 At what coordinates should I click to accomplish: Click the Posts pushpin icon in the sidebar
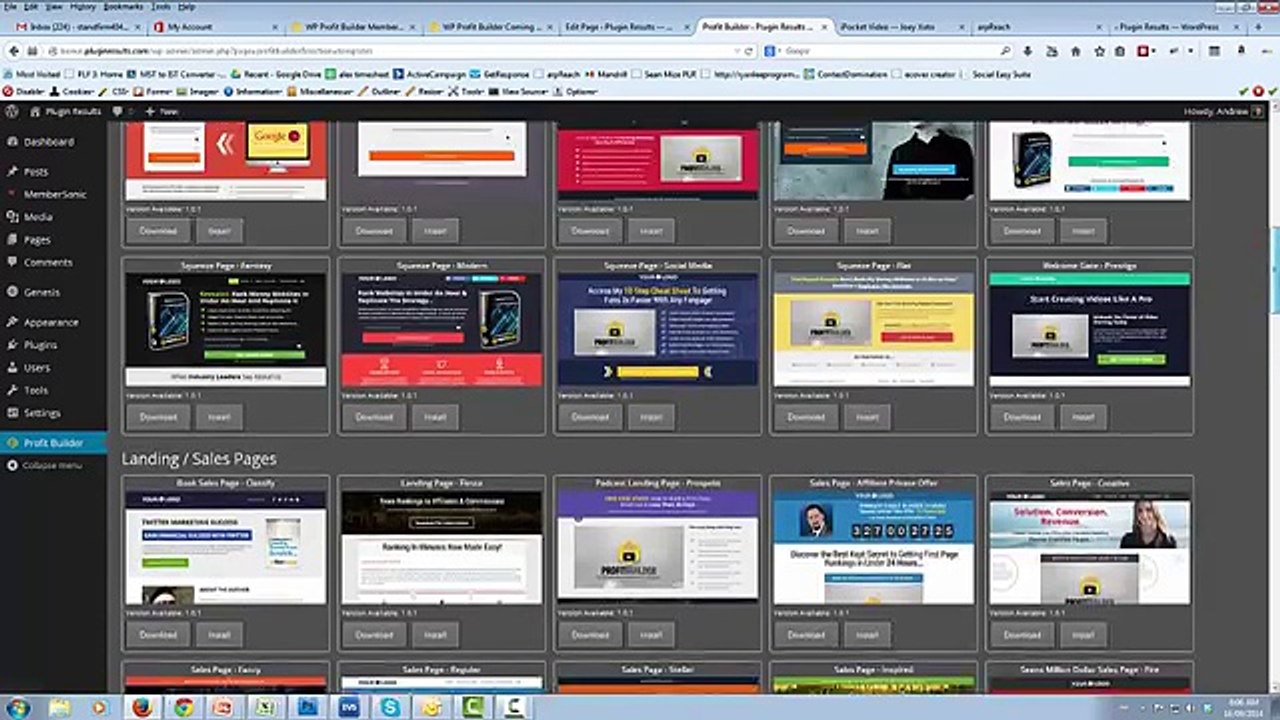click(11, 172)
